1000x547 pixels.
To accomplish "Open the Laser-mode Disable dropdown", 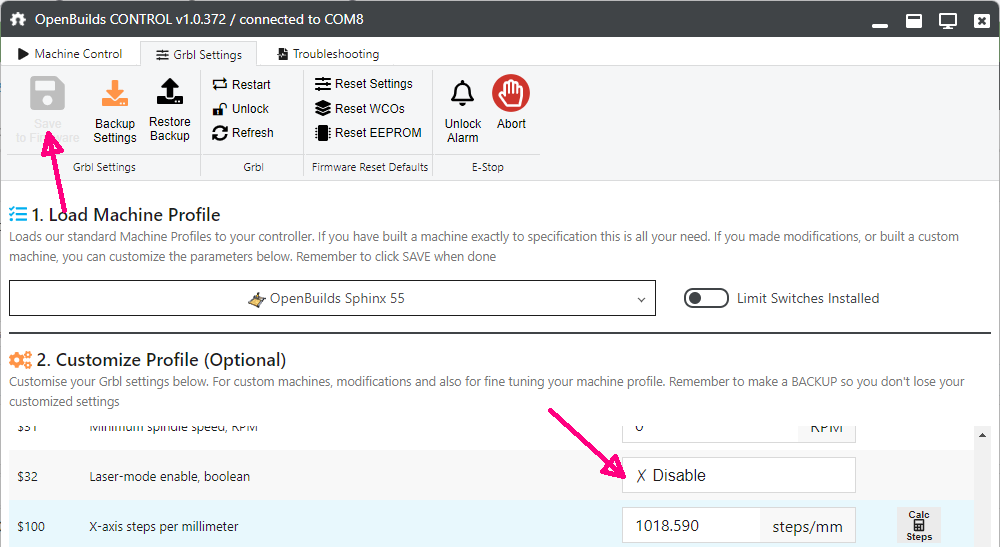I will coord(738,476).
